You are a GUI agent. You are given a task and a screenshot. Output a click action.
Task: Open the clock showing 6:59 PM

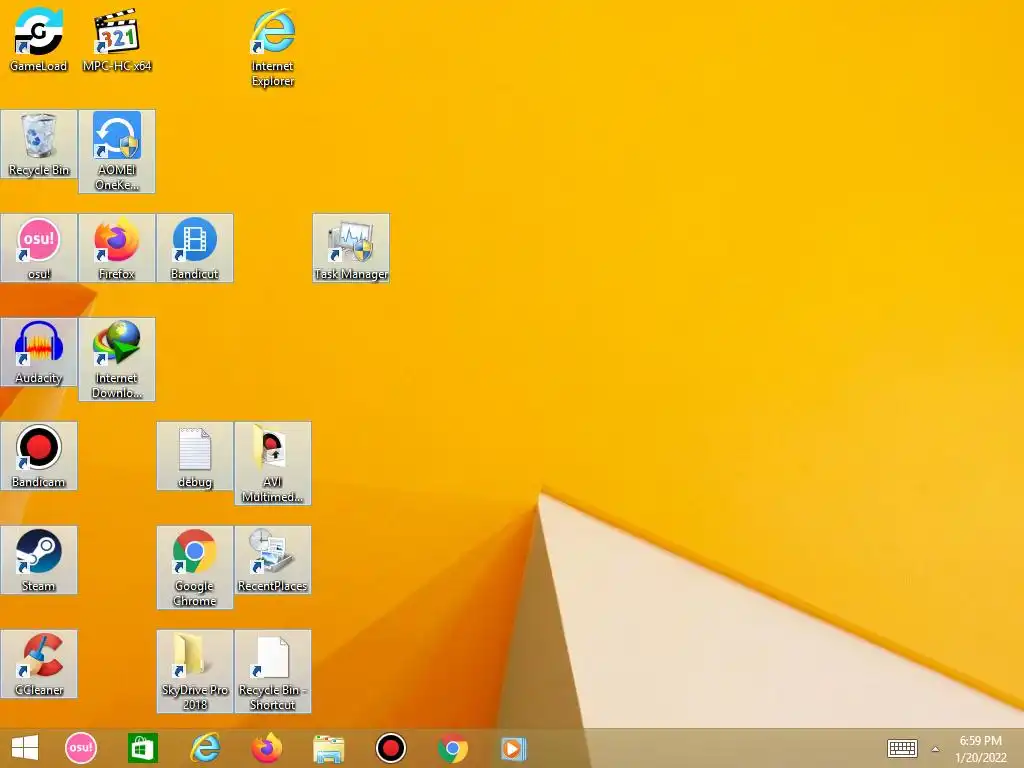pyautogui.click(x=980, y=749)
